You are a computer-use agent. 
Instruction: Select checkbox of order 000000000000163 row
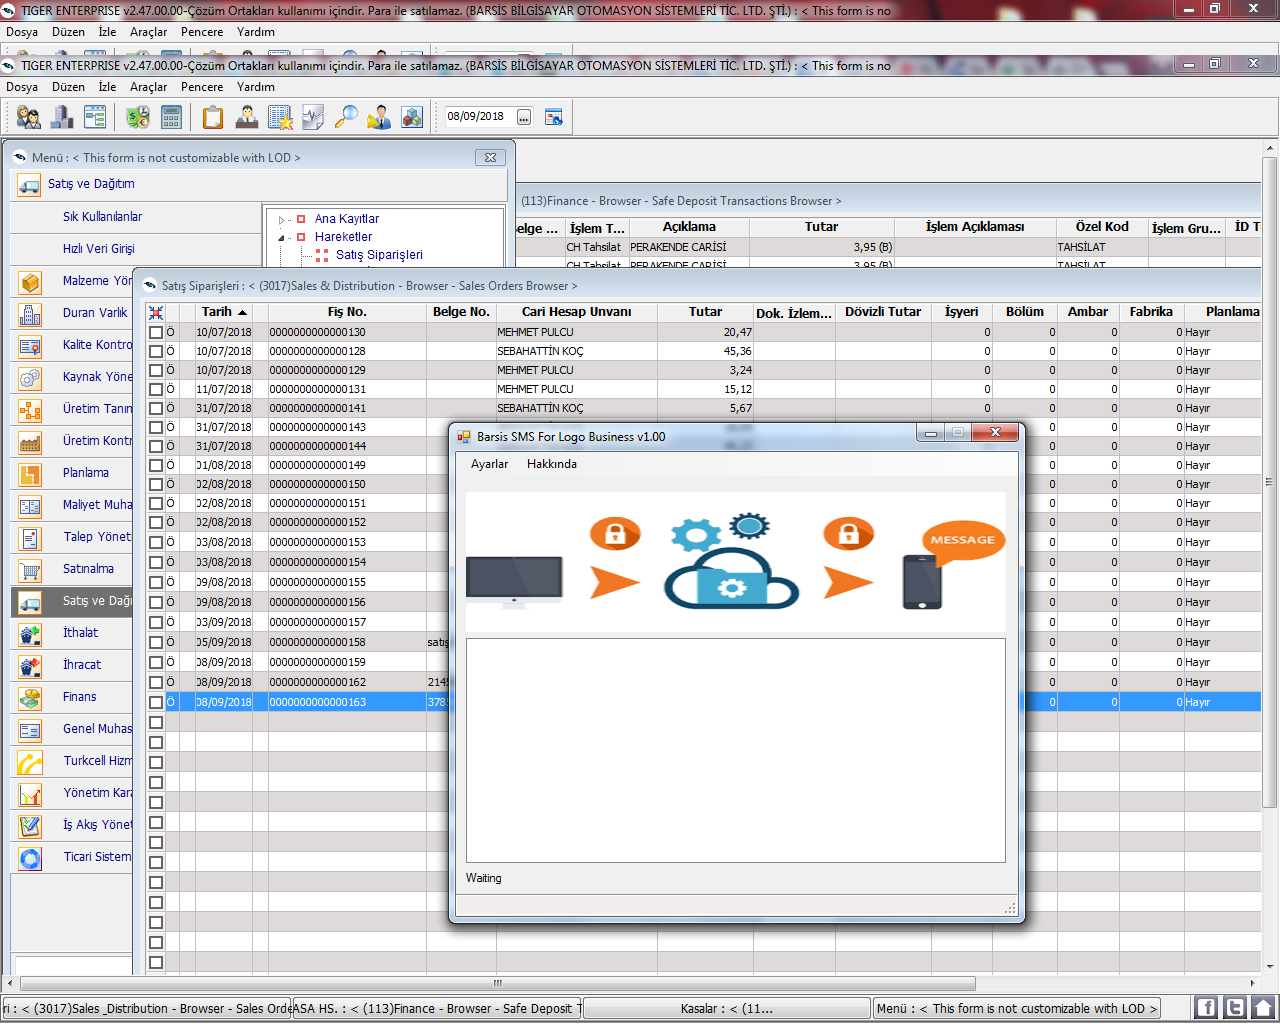pyautogui.click(x=156, y=702)
